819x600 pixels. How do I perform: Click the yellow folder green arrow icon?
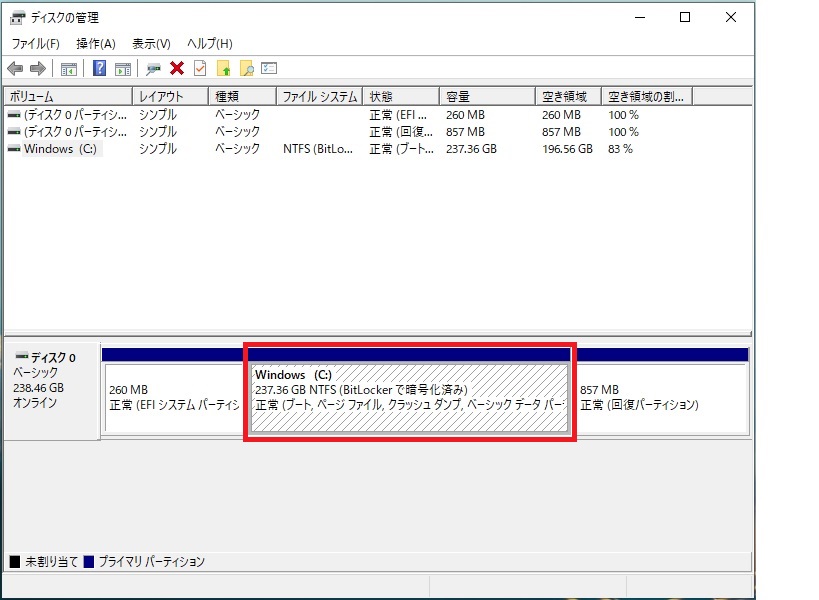point(223,69)
